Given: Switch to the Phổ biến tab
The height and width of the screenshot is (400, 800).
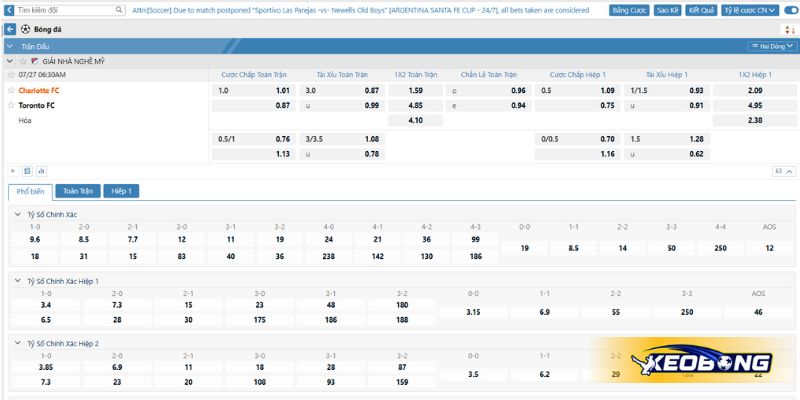Looking at the screenshot, I should 31,192.
